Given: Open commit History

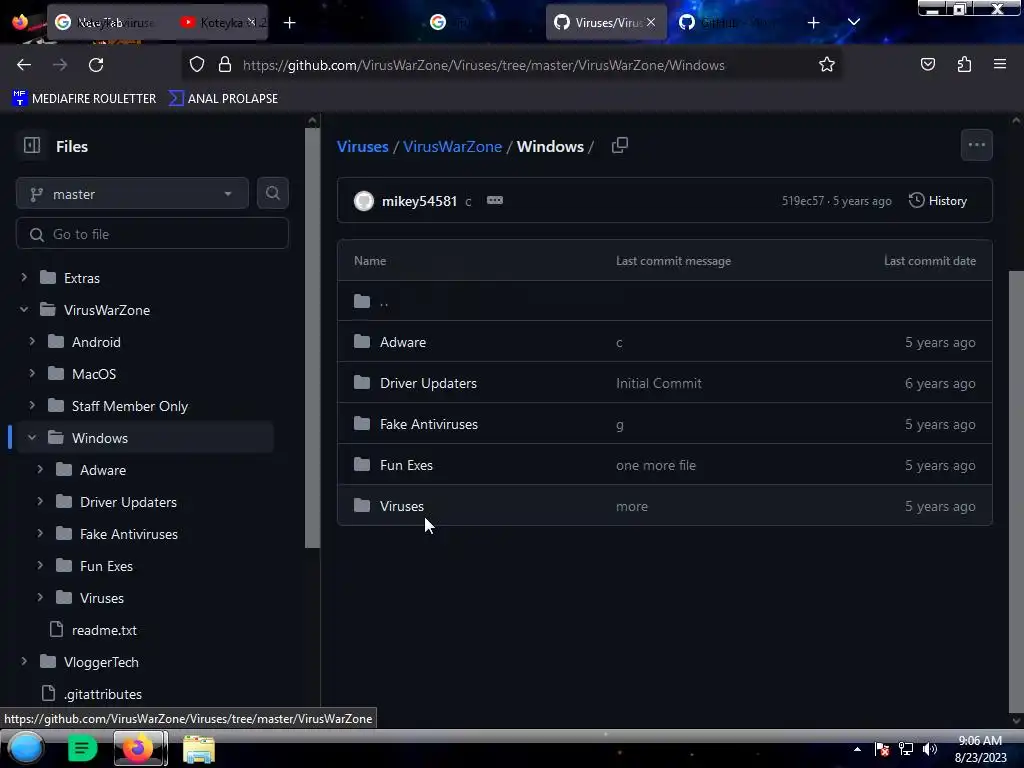Looking at the screenshot, I should point(938,200).
